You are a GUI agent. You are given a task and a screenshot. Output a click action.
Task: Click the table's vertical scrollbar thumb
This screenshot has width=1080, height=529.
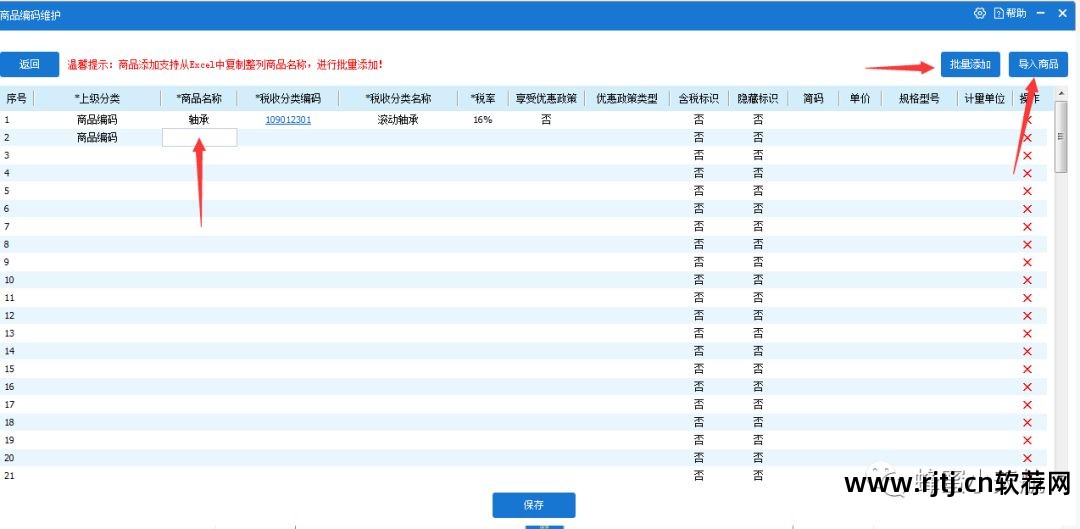(x=1061, y=138)
